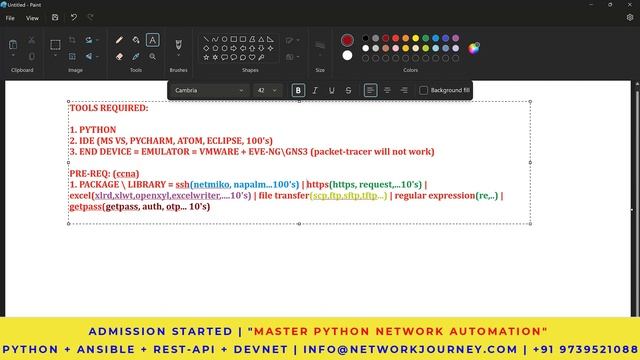Viewport: 640px width, 360px height.
Task: Select Color 1 dark red foreground
Action: tap(347, 40)
